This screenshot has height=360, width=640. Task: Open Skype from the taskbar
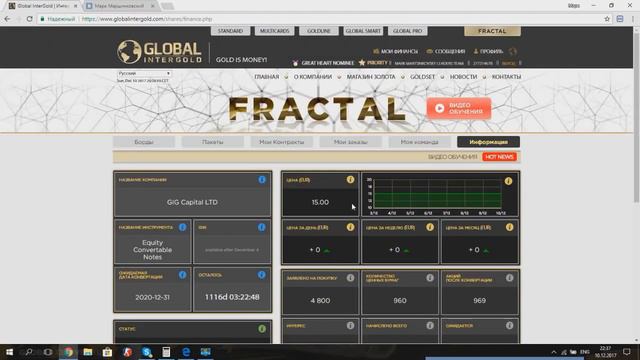147,352
